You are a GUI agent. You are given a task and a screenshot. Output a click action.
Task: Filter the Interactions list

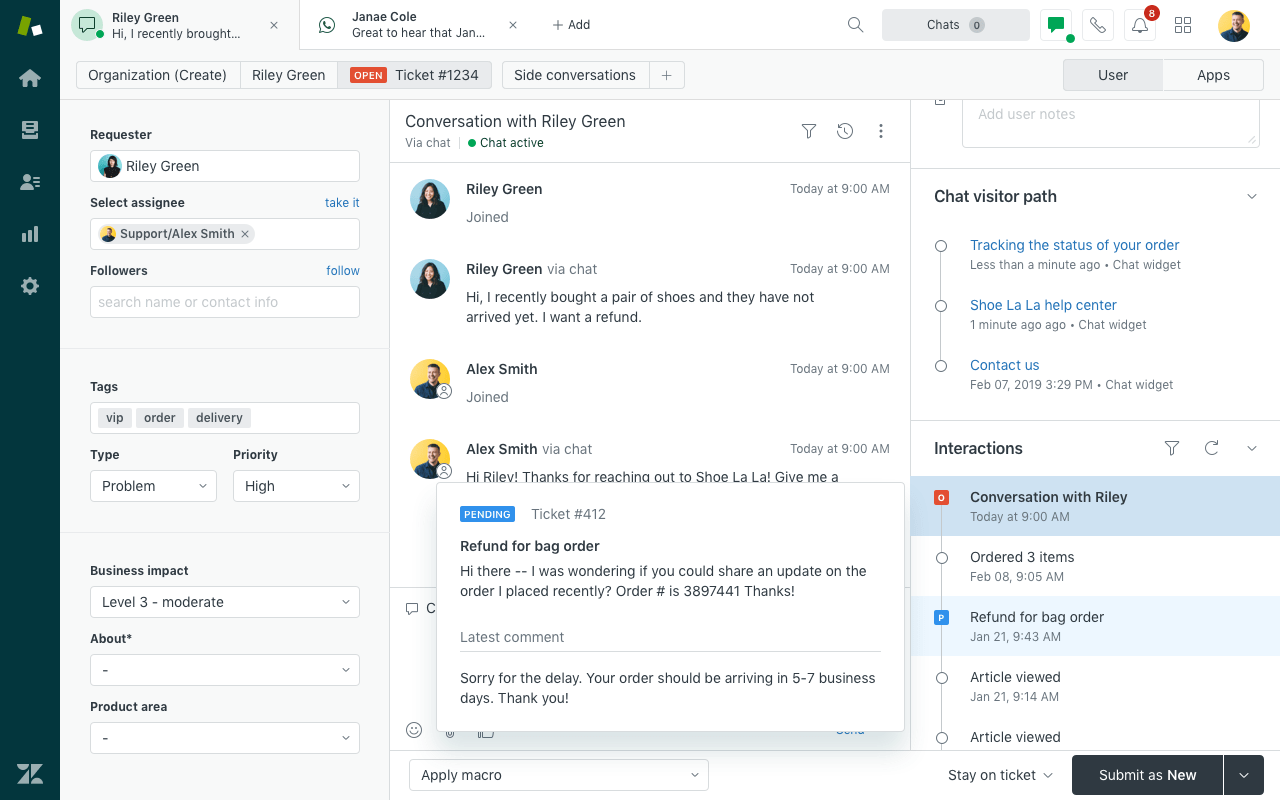1172,448
